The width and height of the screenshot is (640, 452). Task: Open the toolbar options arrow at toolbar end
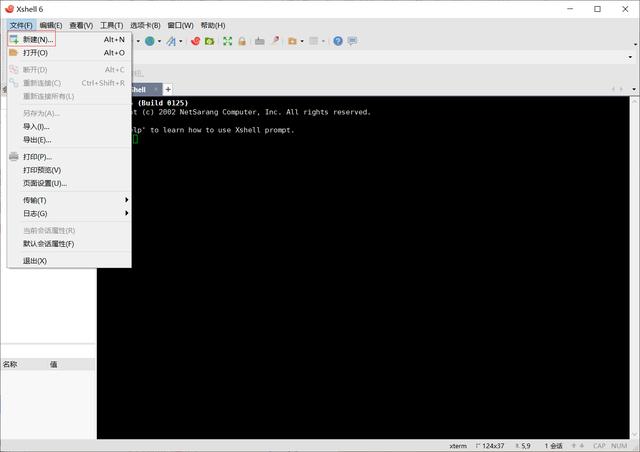tap(635, 44)
